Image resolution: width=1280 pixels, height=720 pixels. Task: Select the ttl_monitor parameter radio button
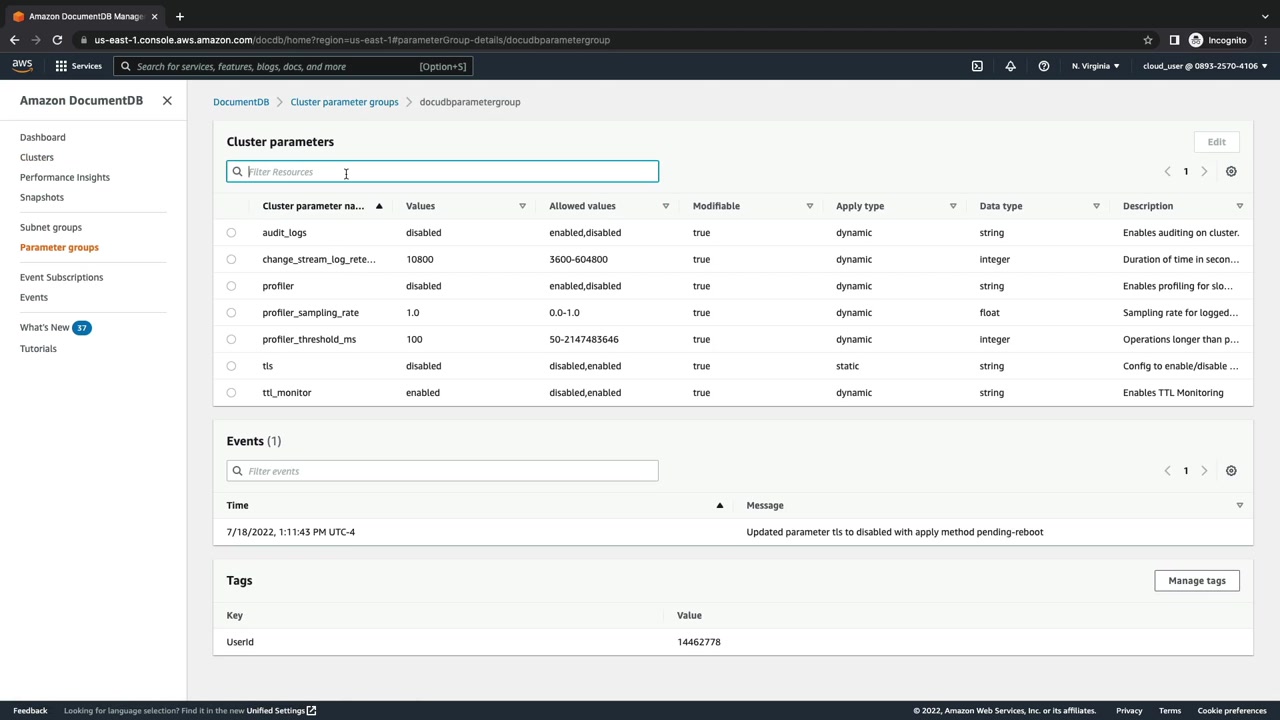point(231,393)
